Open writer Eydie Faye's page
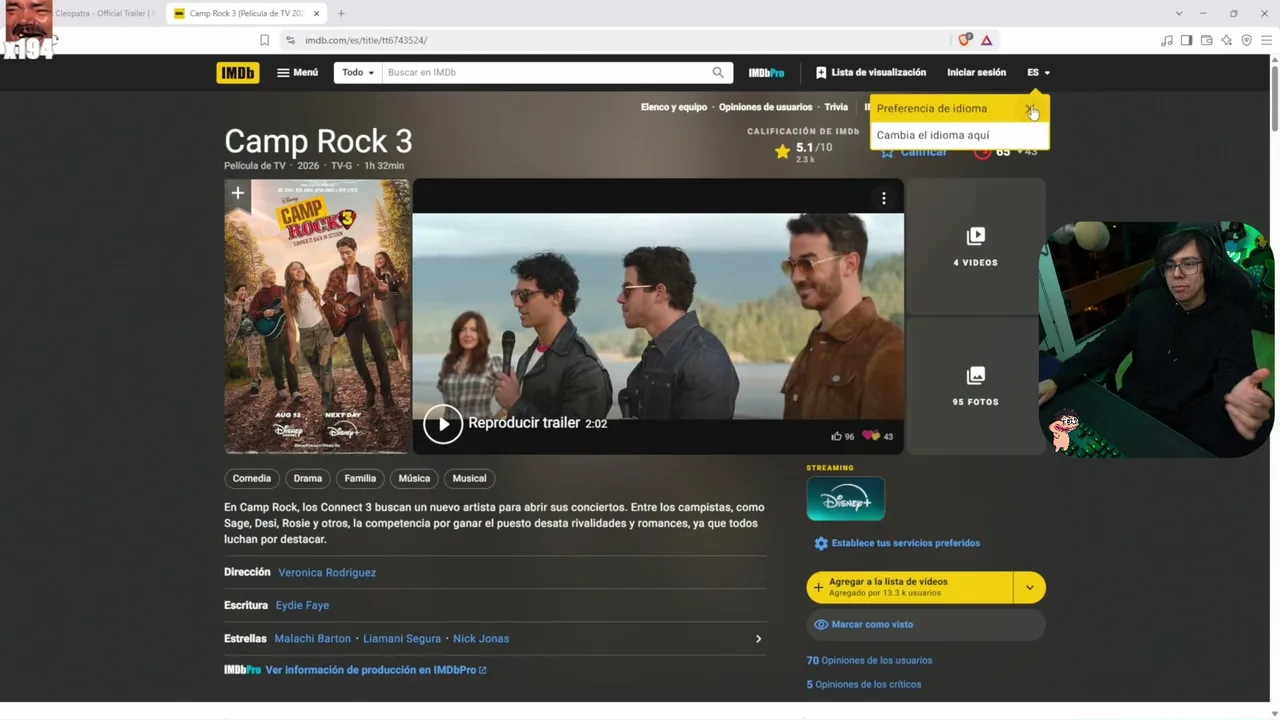Viewport: 1280px width, 720px height. coord(302,605)
